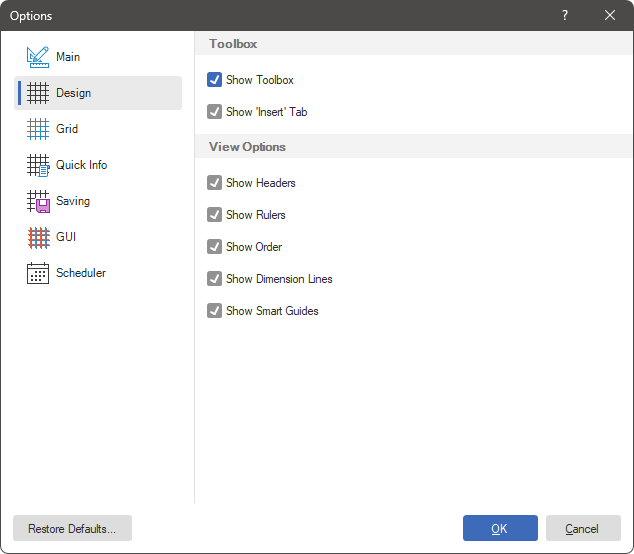Click the red GUI grid icon
Screen dimensions: 634x554
[38, 237]
